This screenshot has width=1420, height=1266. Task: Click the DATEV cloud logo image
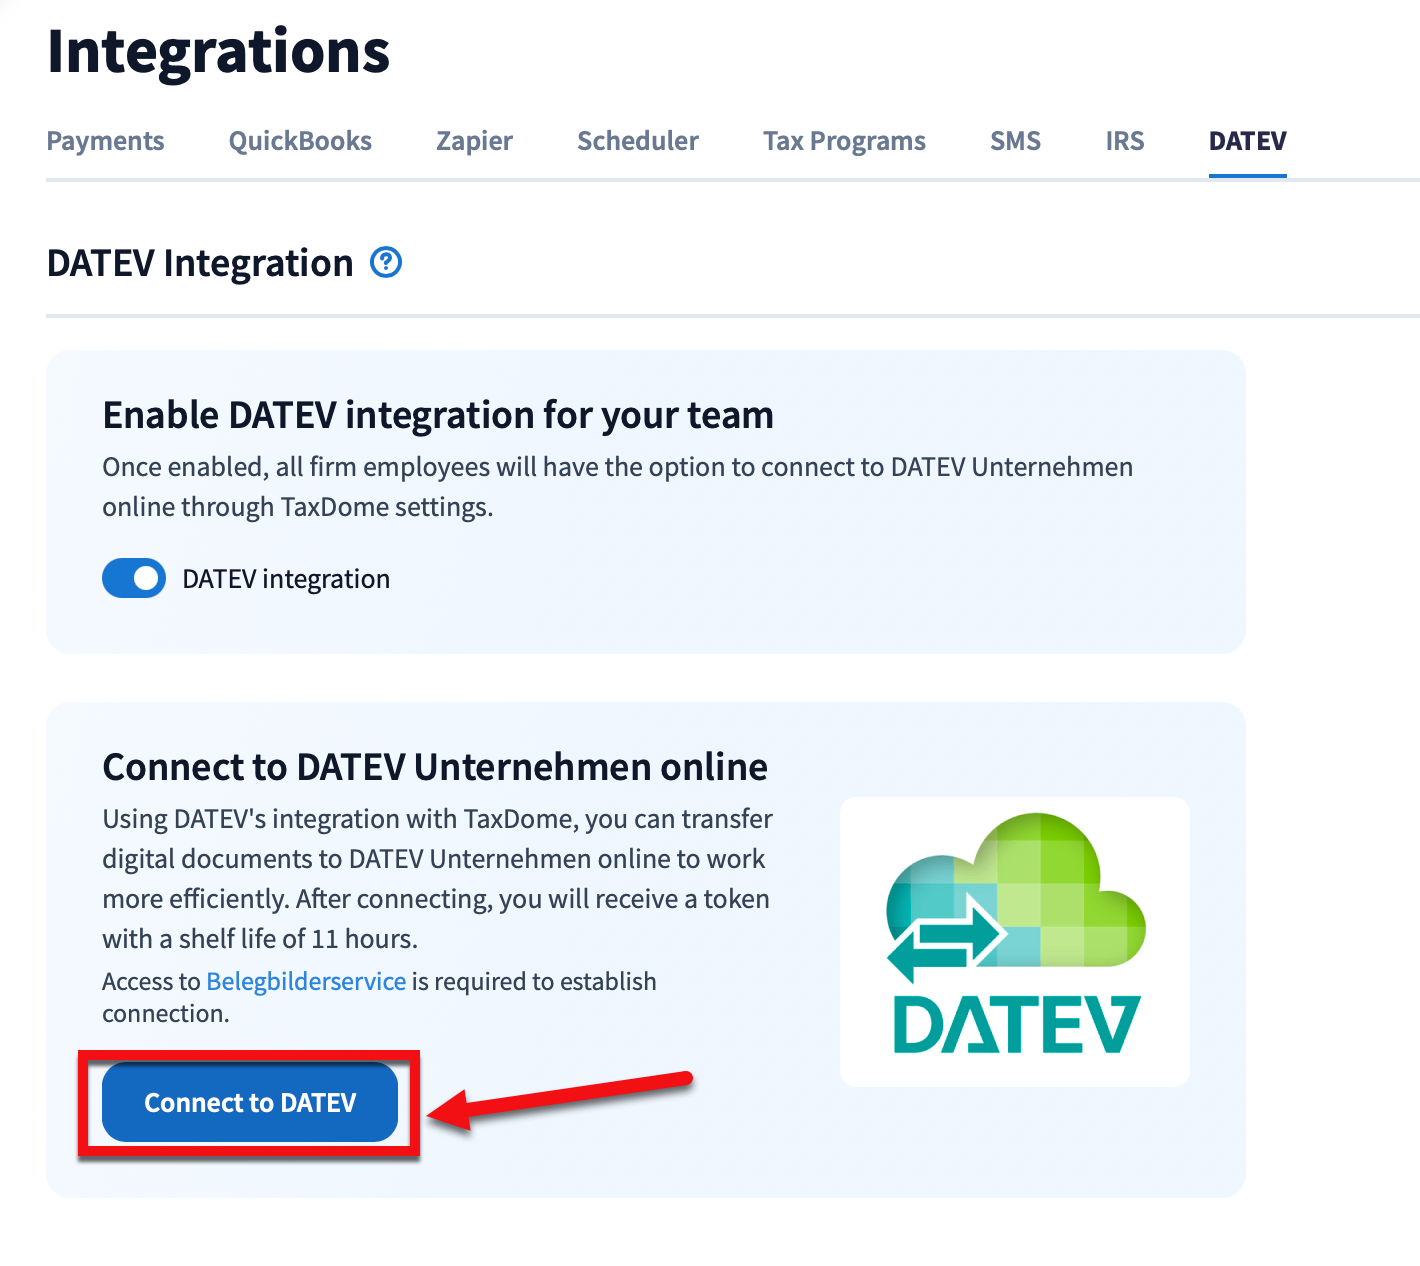tap(1014, 941)
